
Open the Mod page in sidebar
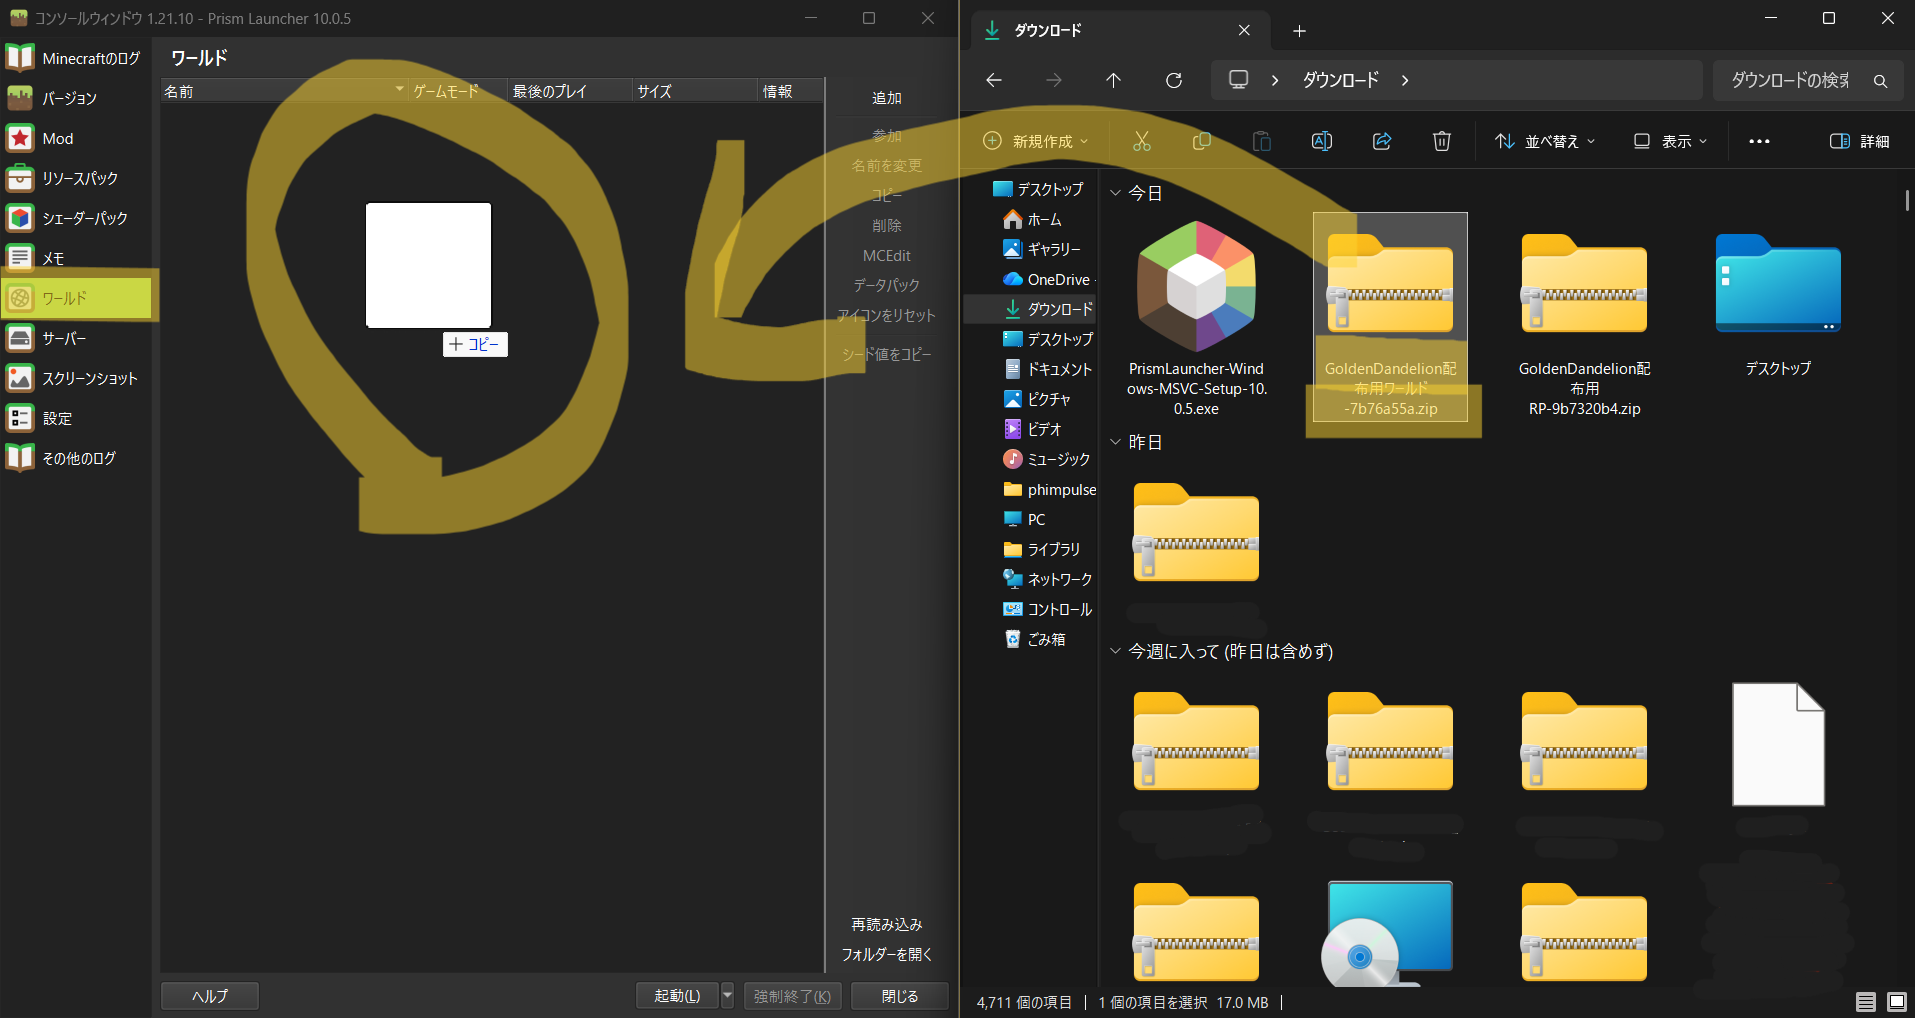pos(57,138)
